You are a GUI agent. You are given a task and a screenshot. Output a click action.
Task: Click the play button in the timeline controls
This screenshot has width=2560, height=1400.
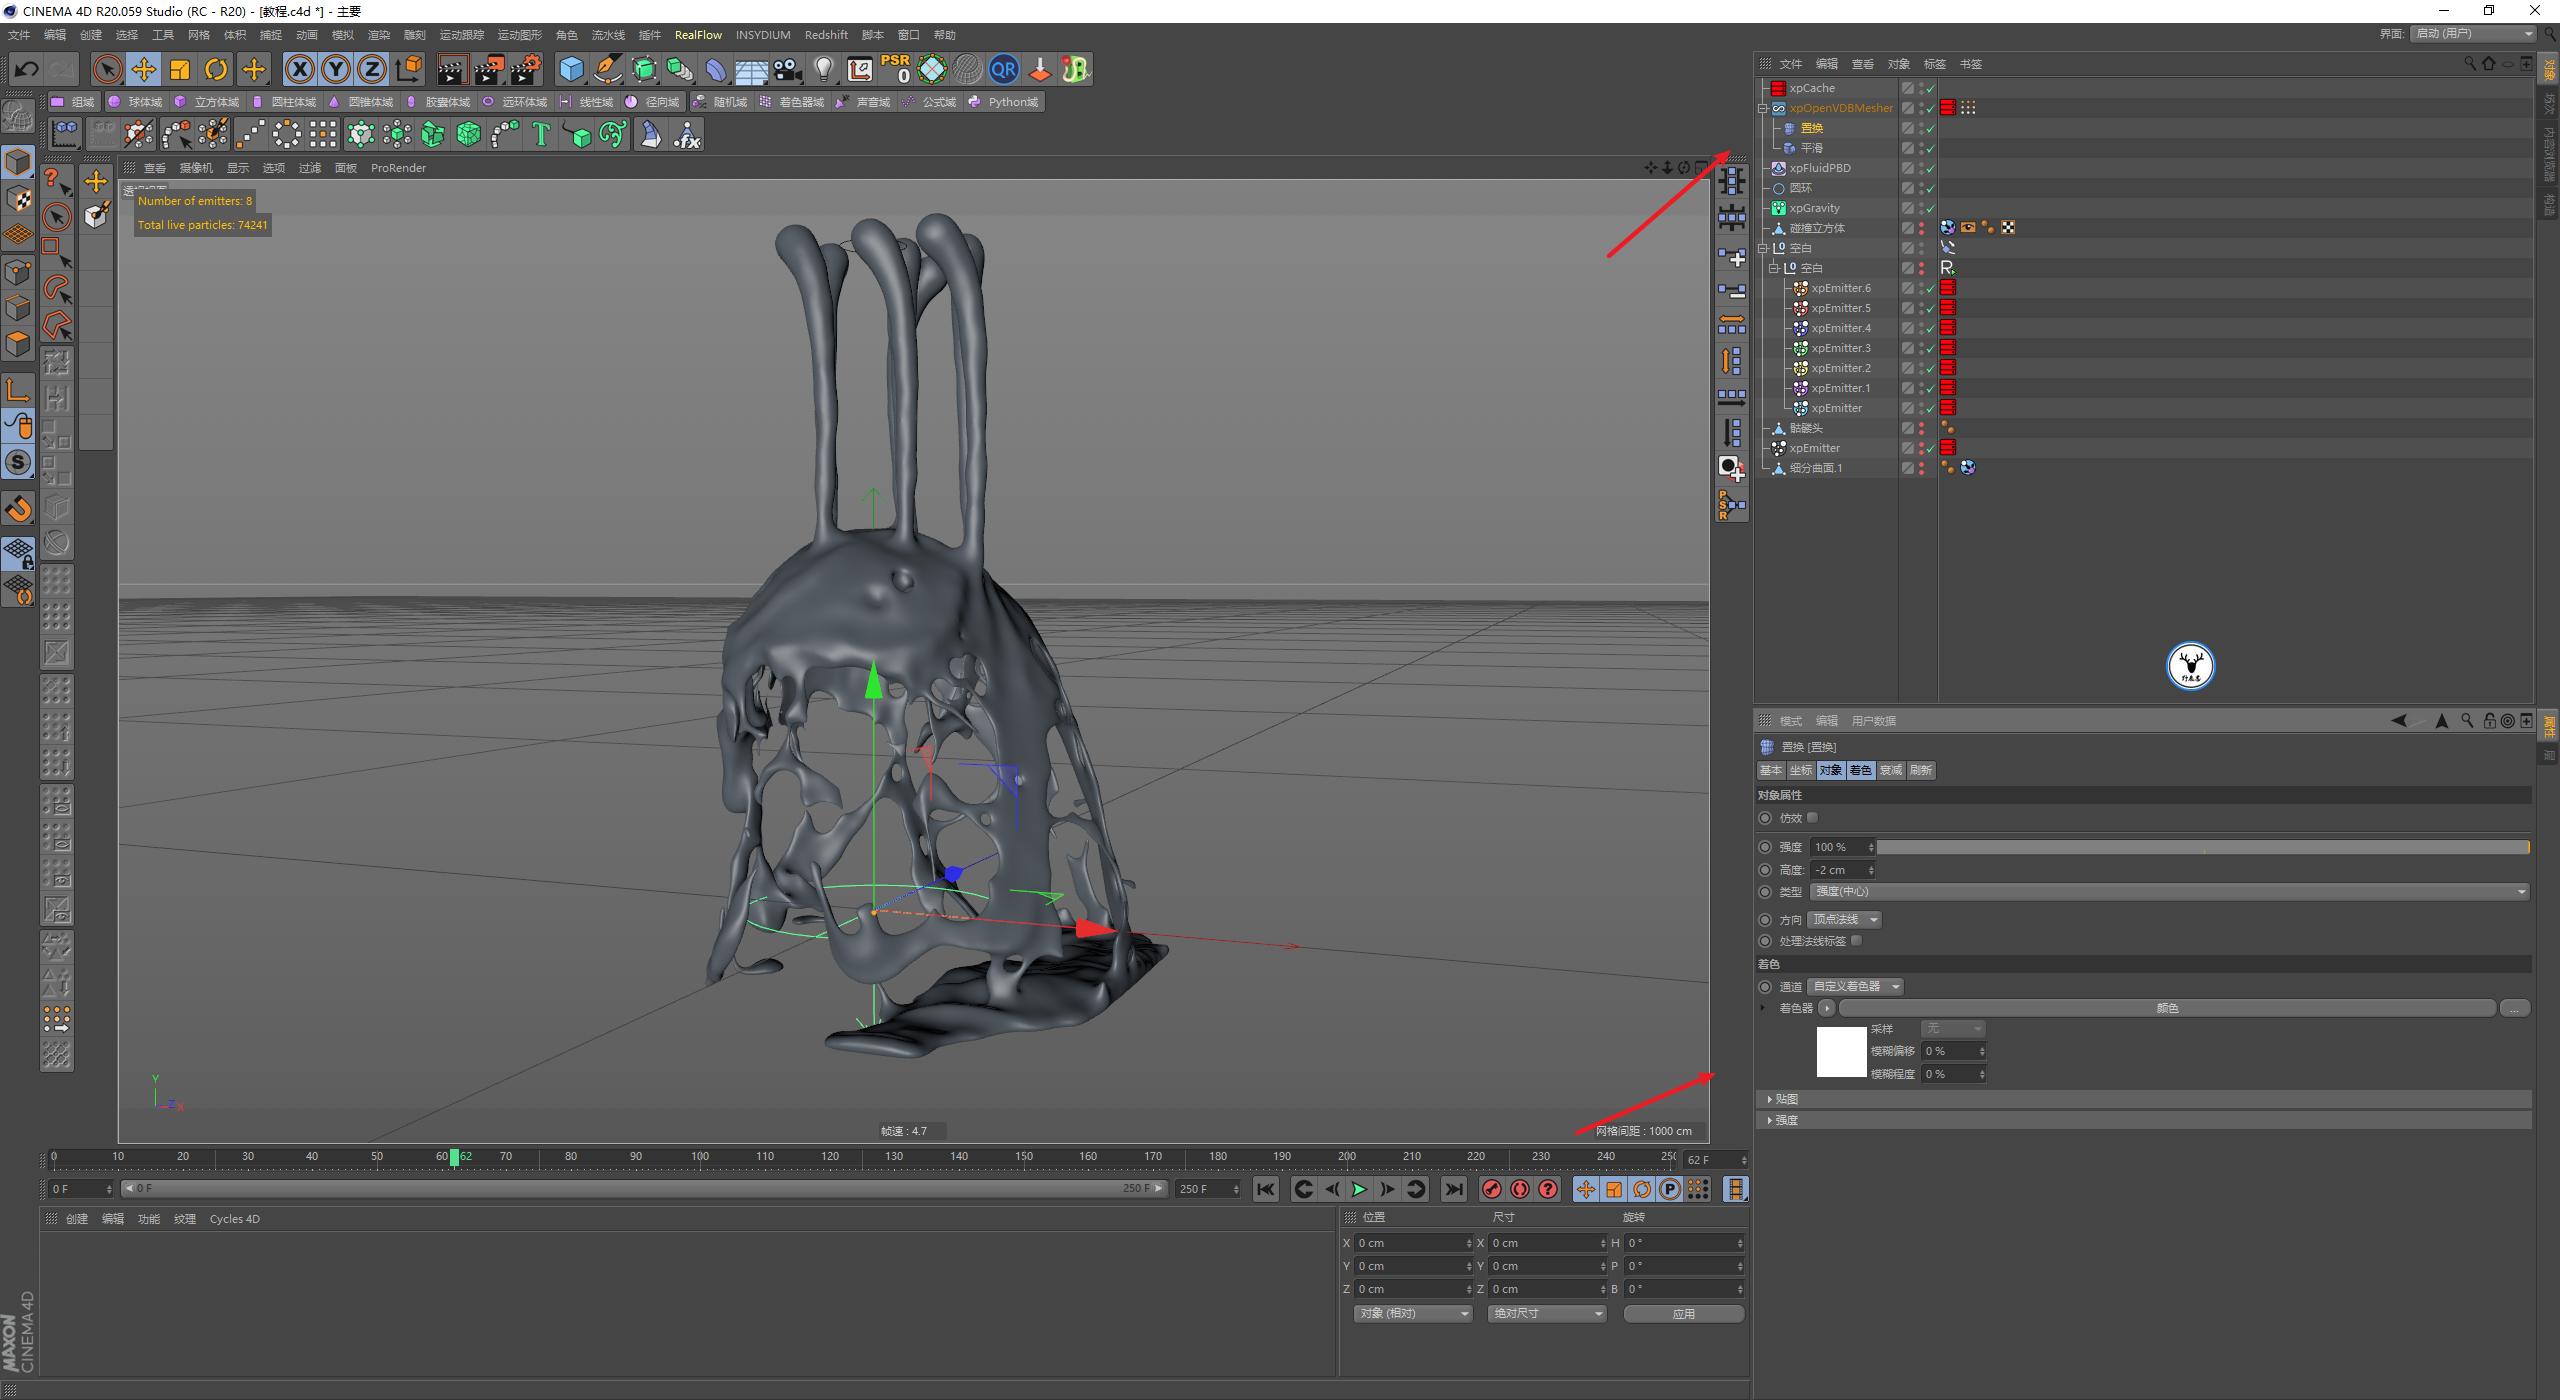(x=1358, y=1189)
